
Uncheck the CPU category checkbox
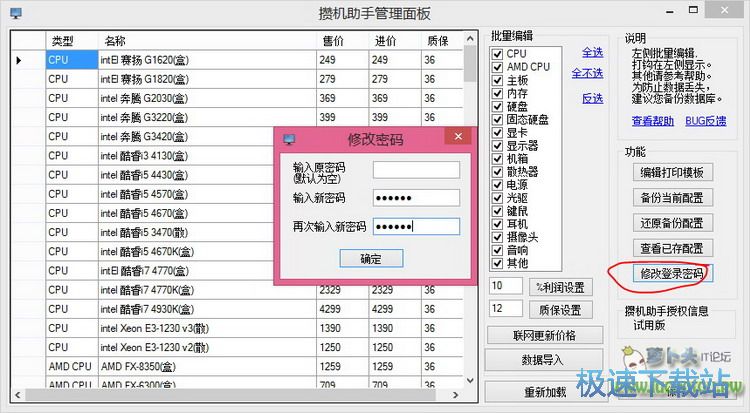pos(497,54)
